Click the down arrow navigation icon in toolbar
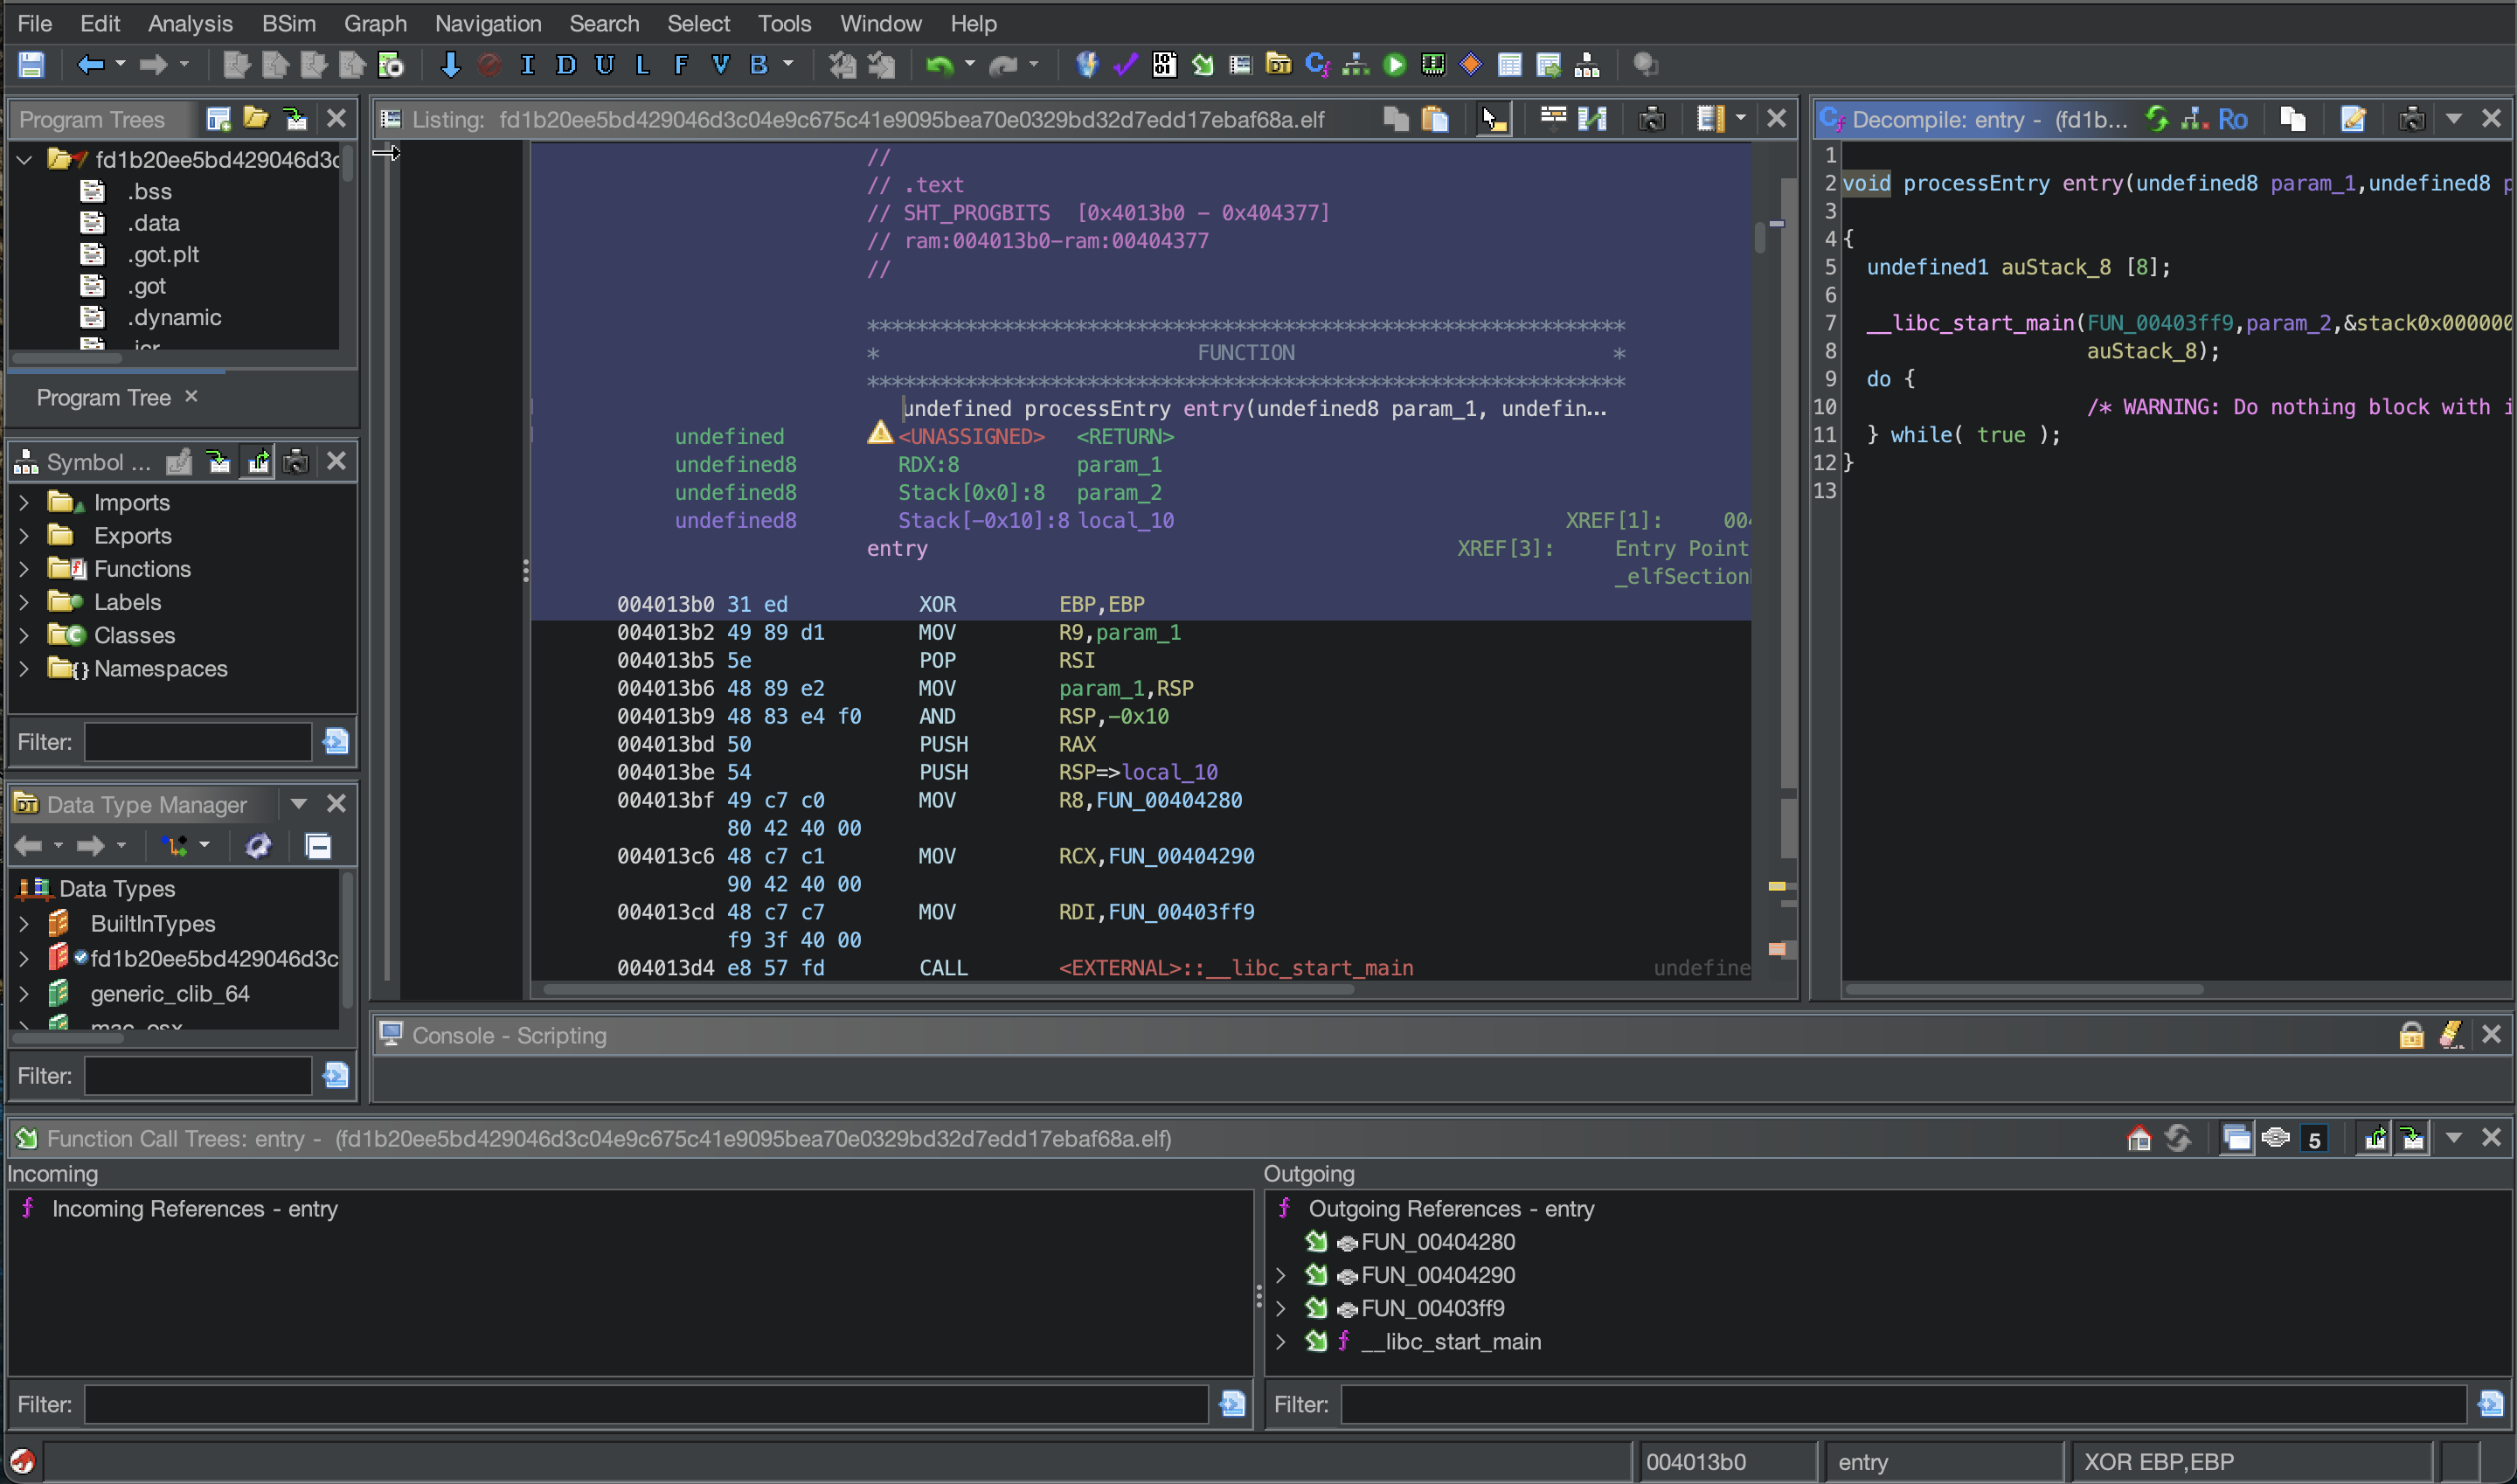The height and width of the screenshot is (1484, 2517). click(x=450, y=65)
